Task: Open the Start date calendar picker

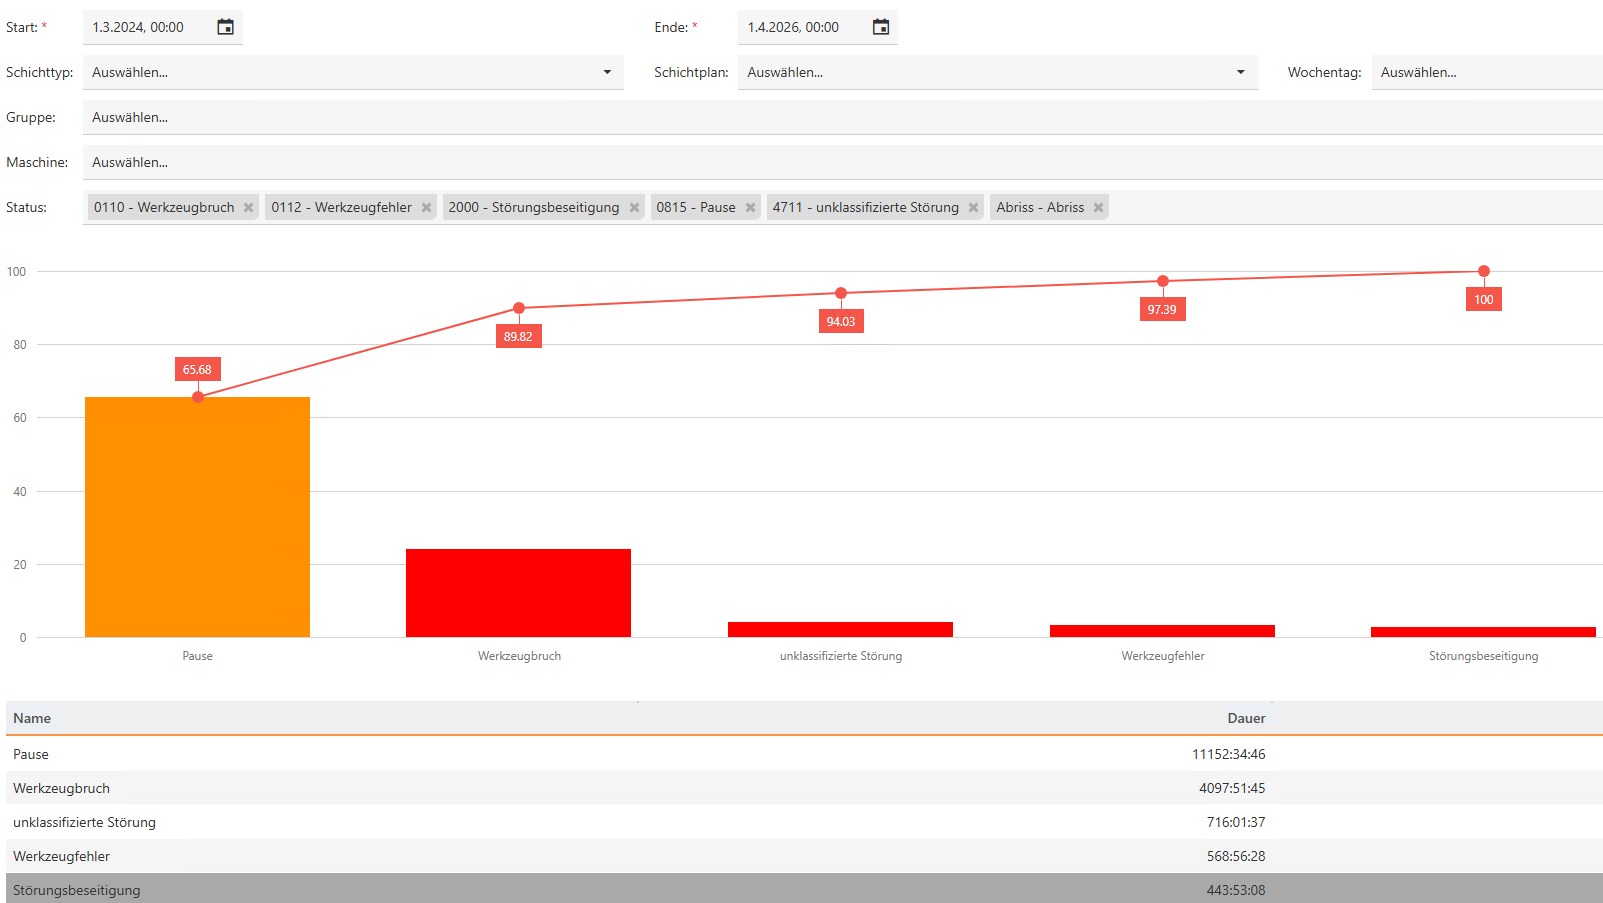Action: 225,27
